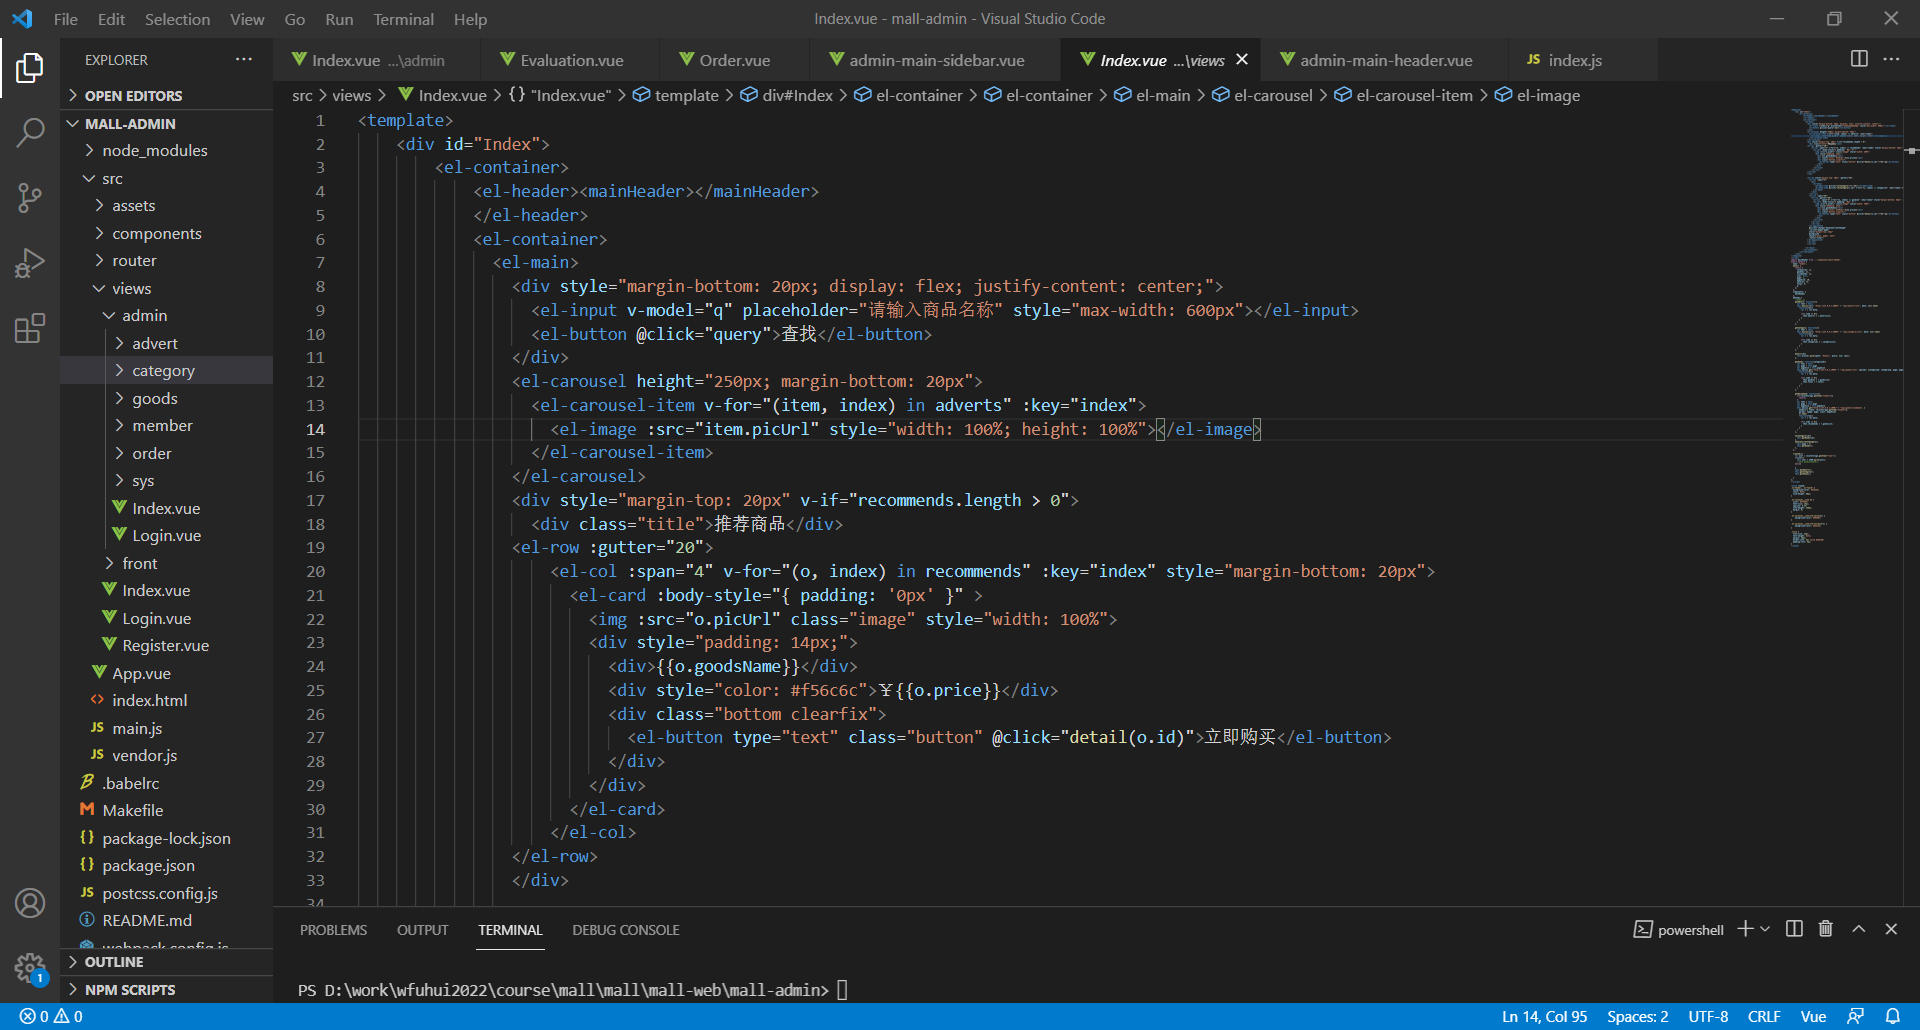Expand the OPEN EDITORS section
Screen dimensions: 1920x1030
166,96
